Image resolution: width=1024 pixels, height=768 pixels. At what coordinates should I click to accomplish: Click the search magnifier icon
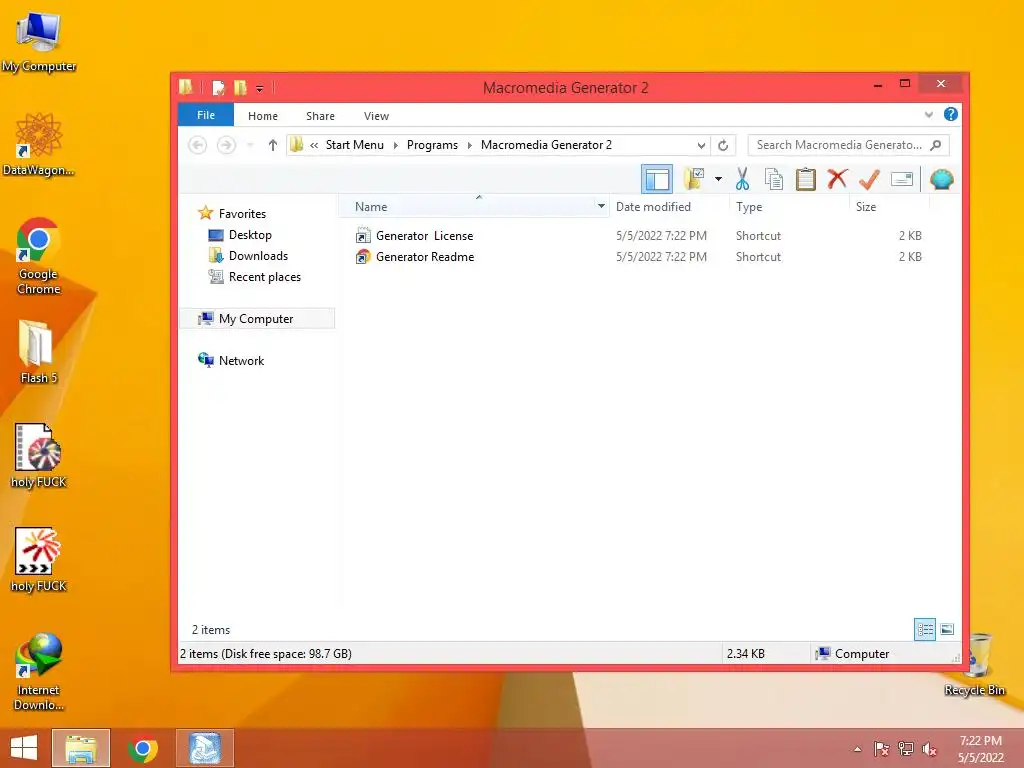pyautogui.click(x=936, y=145)
